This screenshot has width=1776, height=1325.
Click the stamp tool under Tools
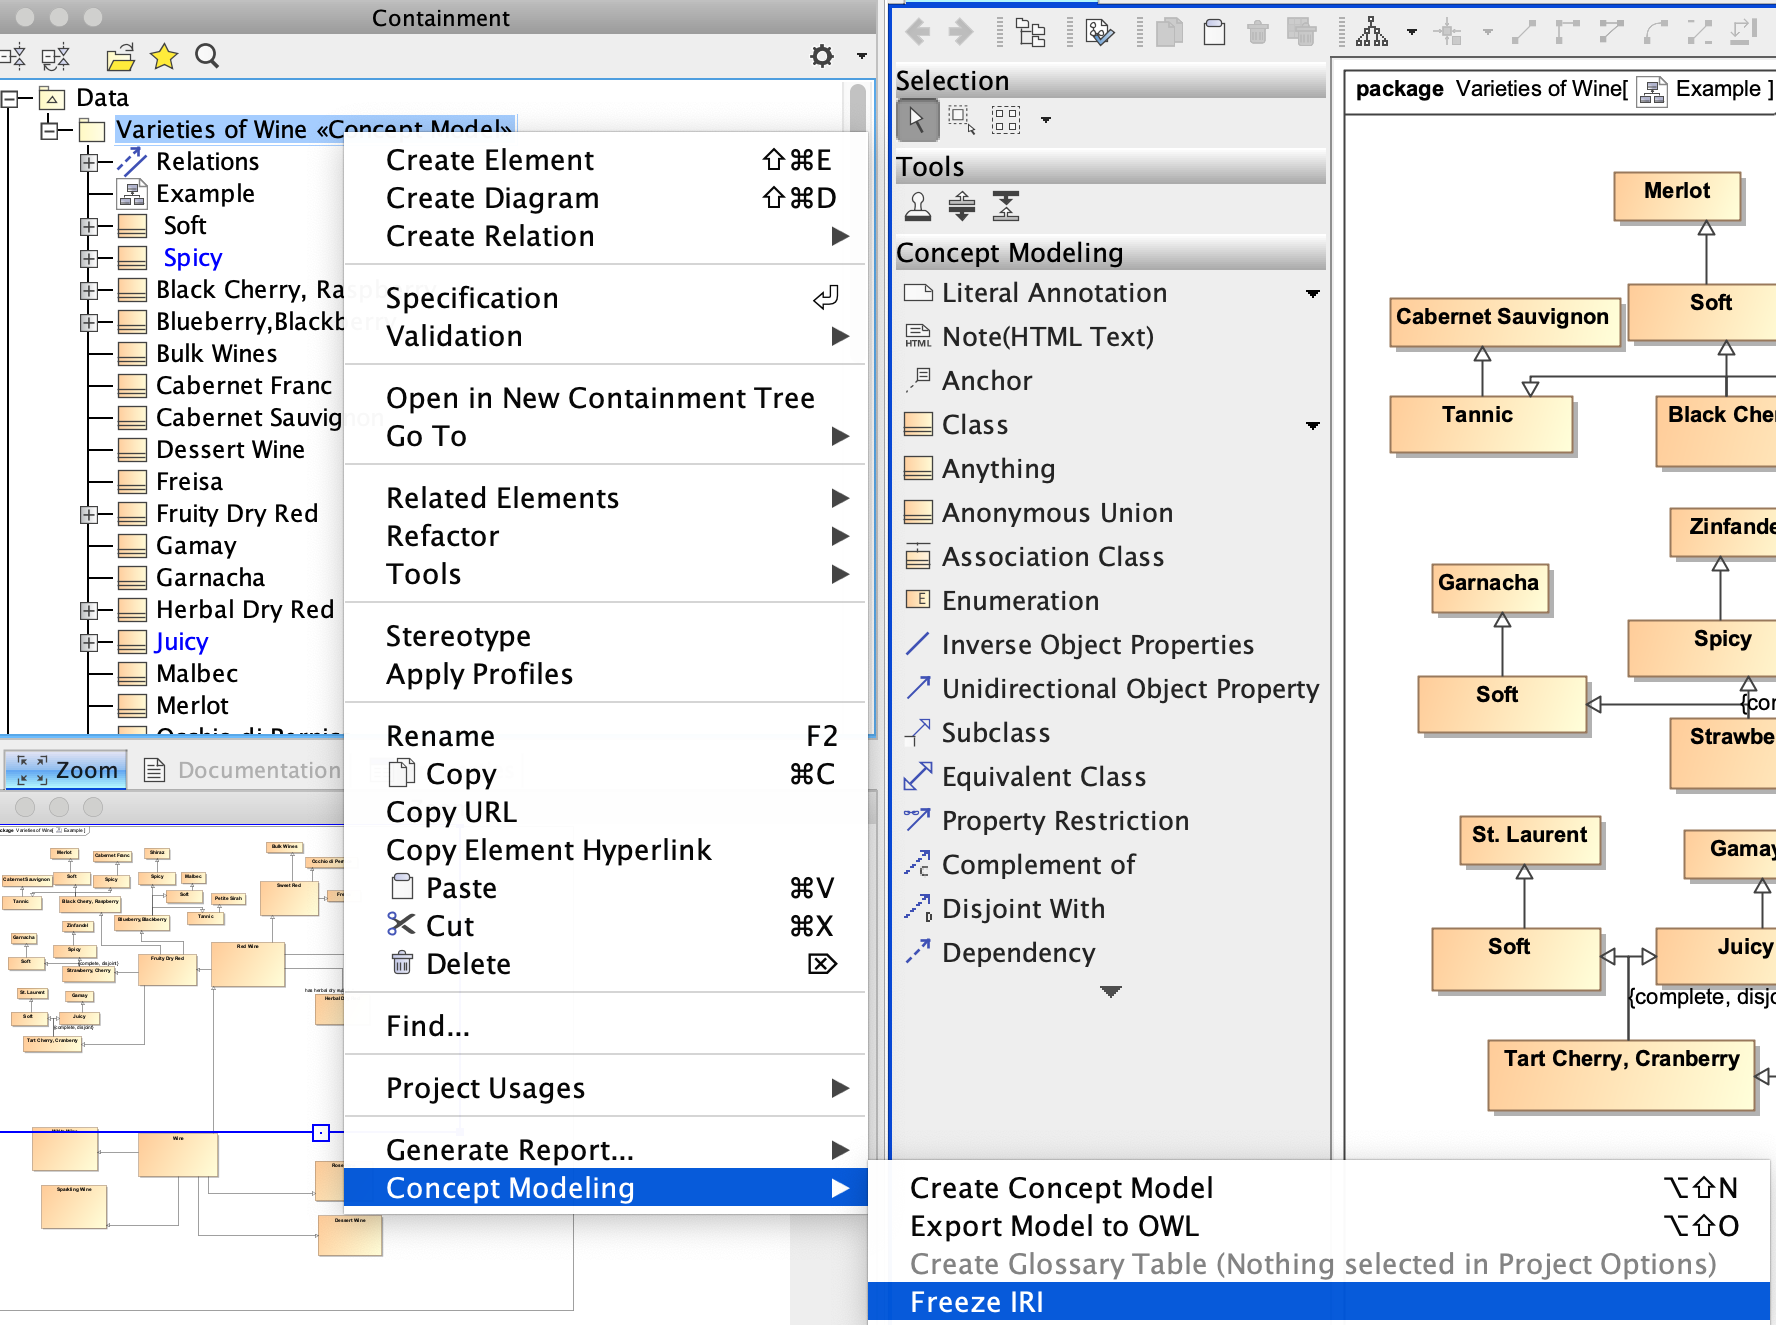(x=917, y=206)
